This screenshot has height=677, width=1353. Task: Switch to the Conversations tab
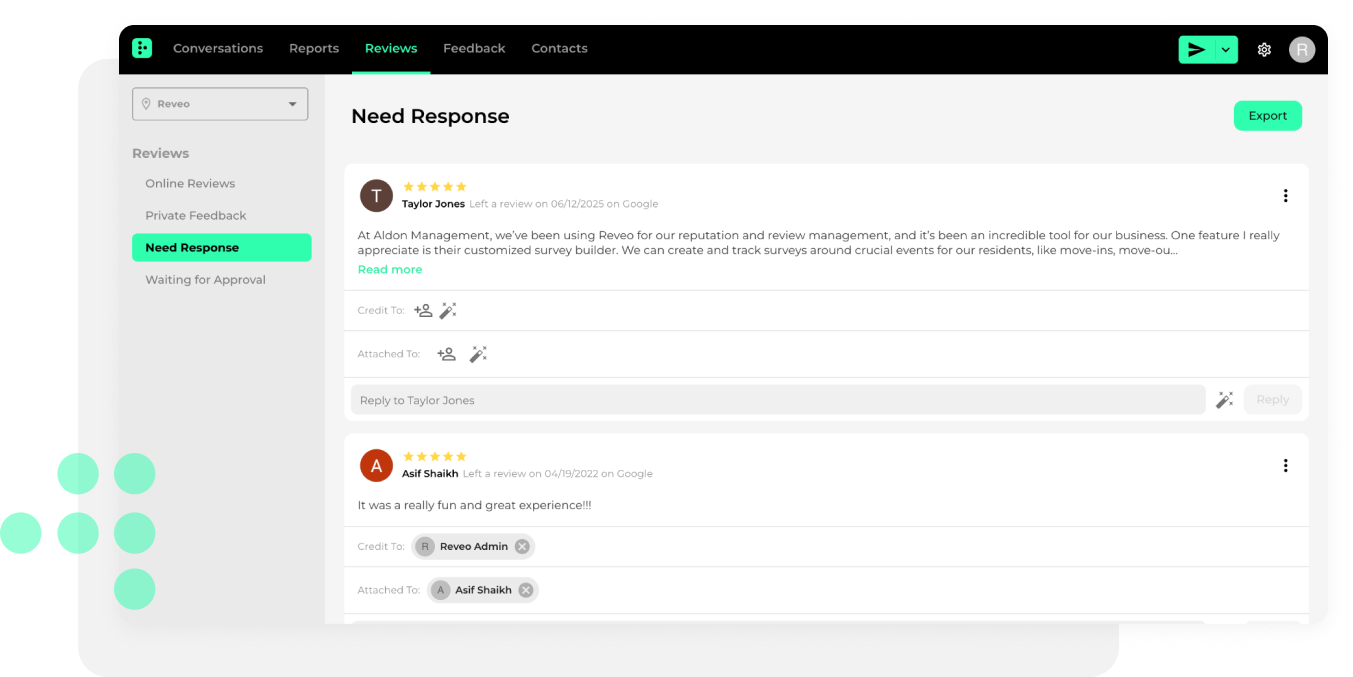[x=218, y=48]
